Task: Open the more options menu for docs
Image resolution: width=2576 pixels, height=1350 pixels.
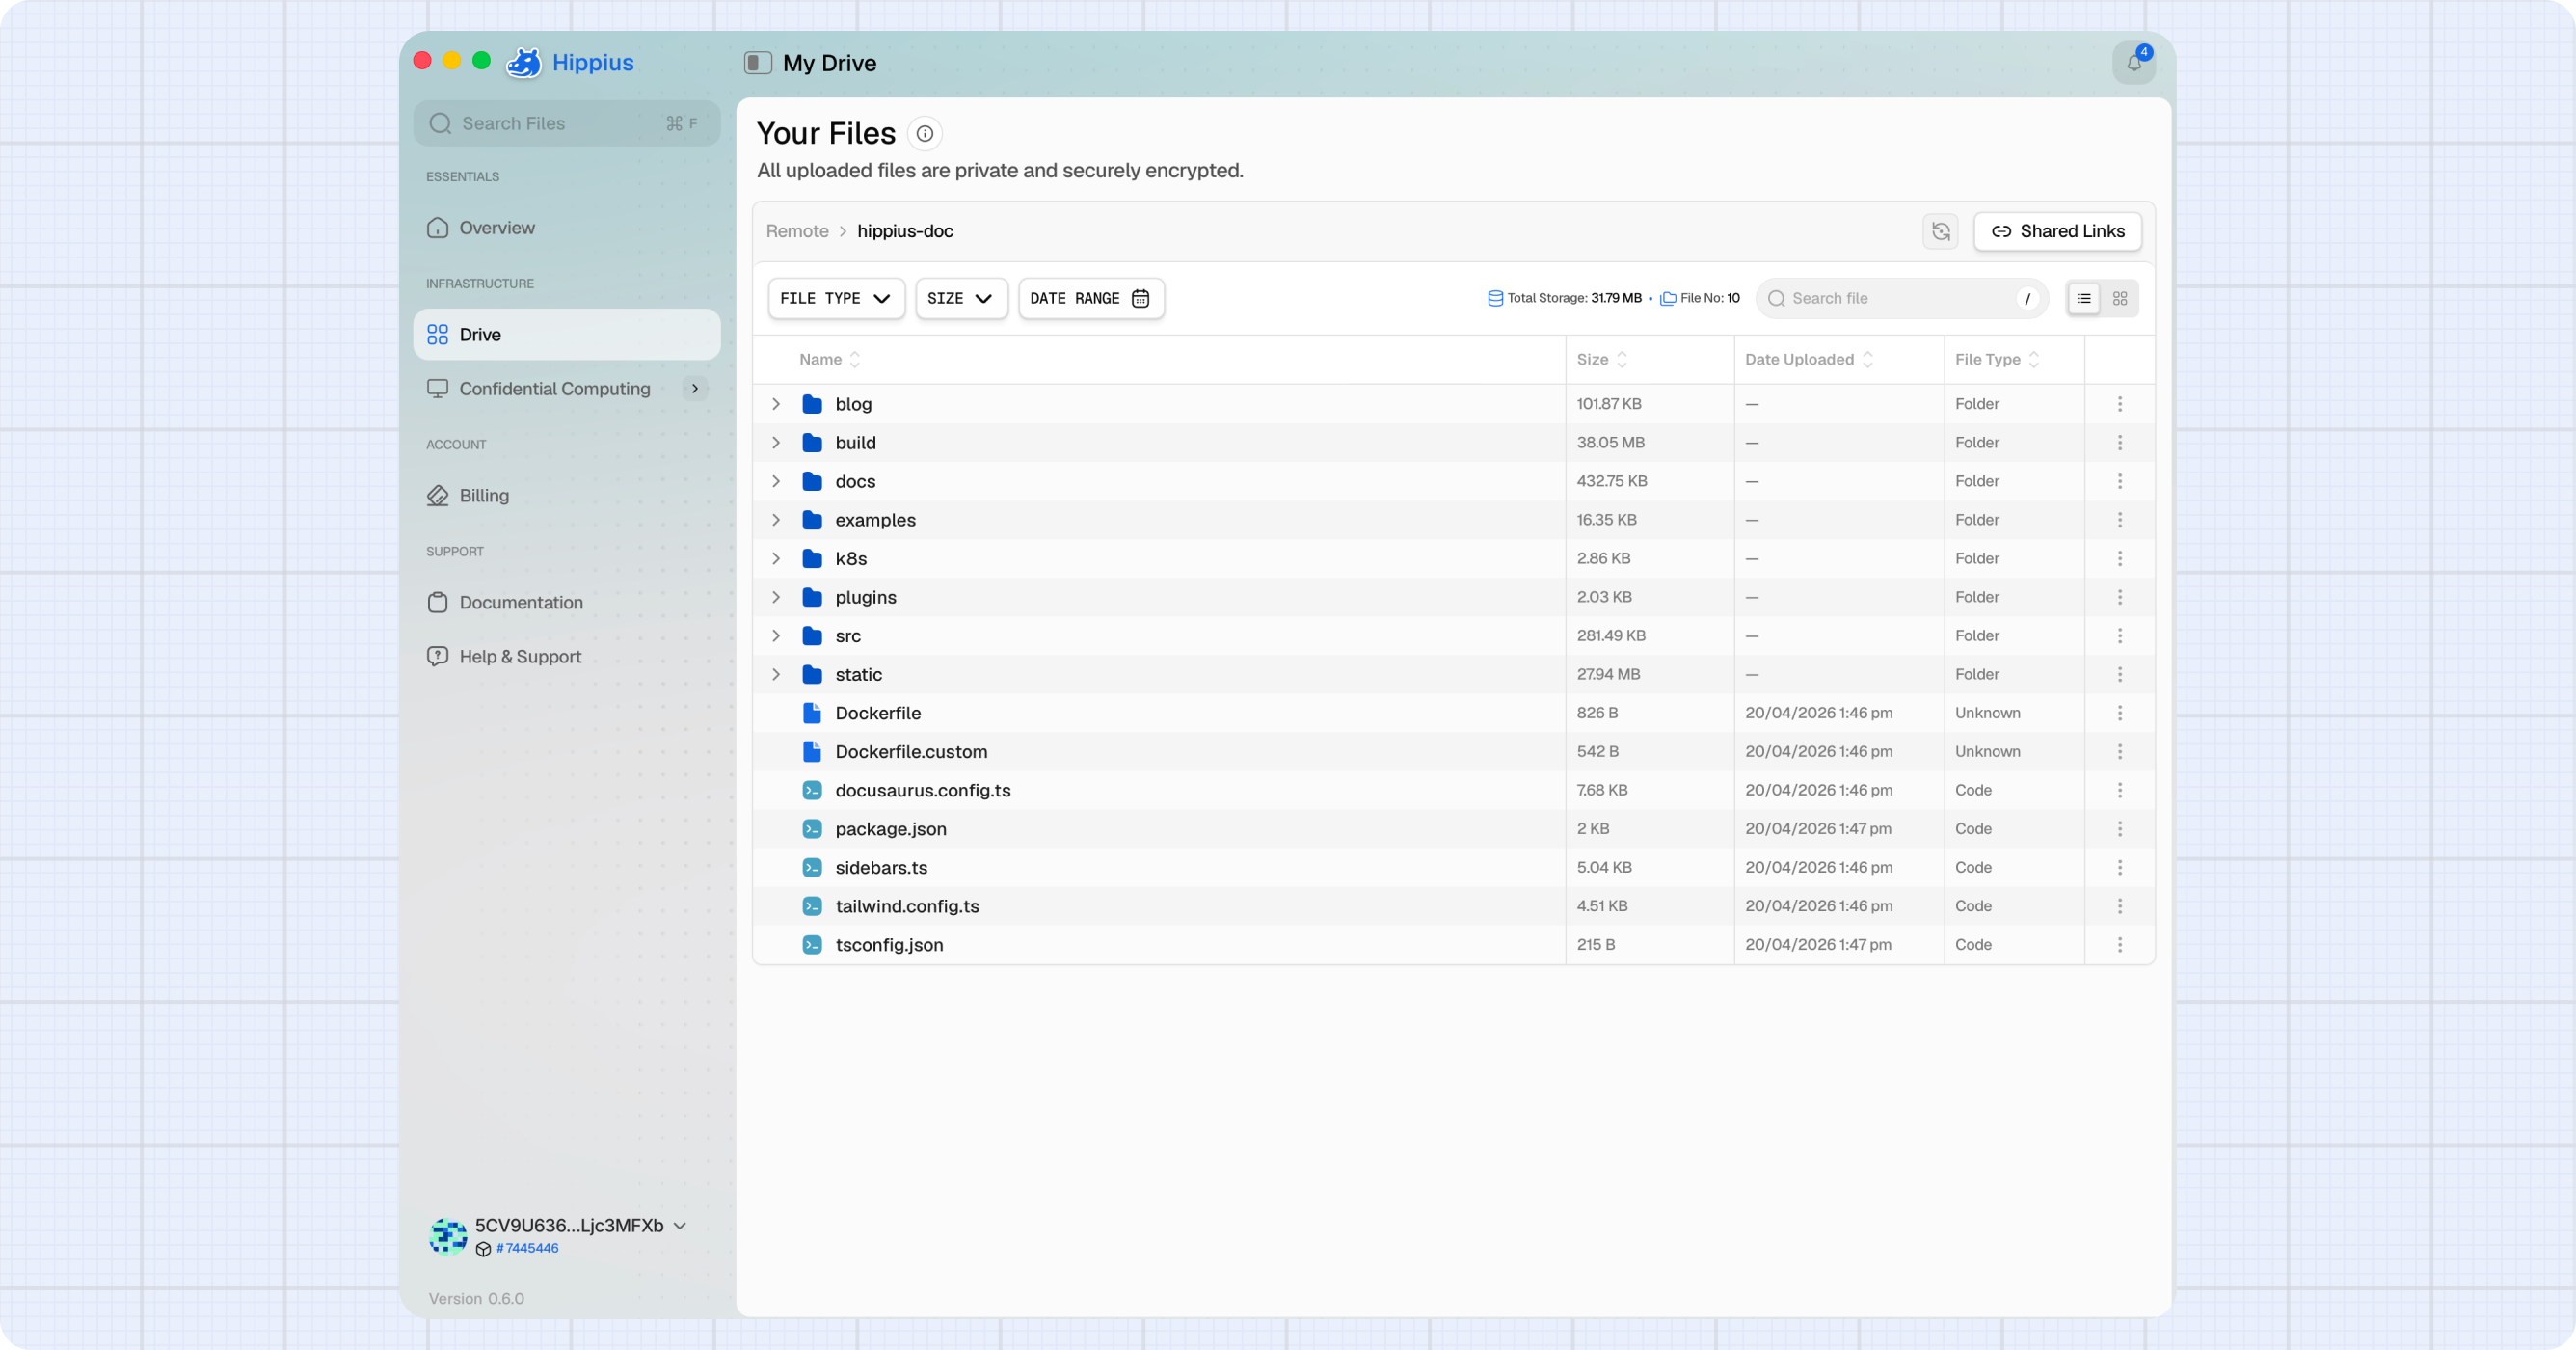Action: pyautogui.click(x=2119, y=482)
